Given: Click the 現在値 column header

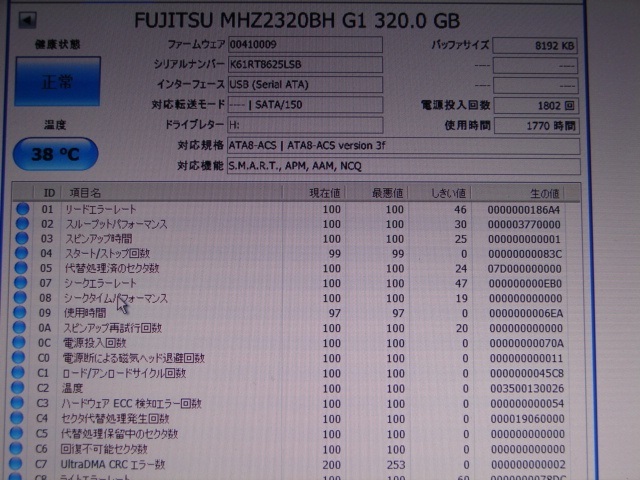Looking at the screenshot, I should click(x=313, y=193).
